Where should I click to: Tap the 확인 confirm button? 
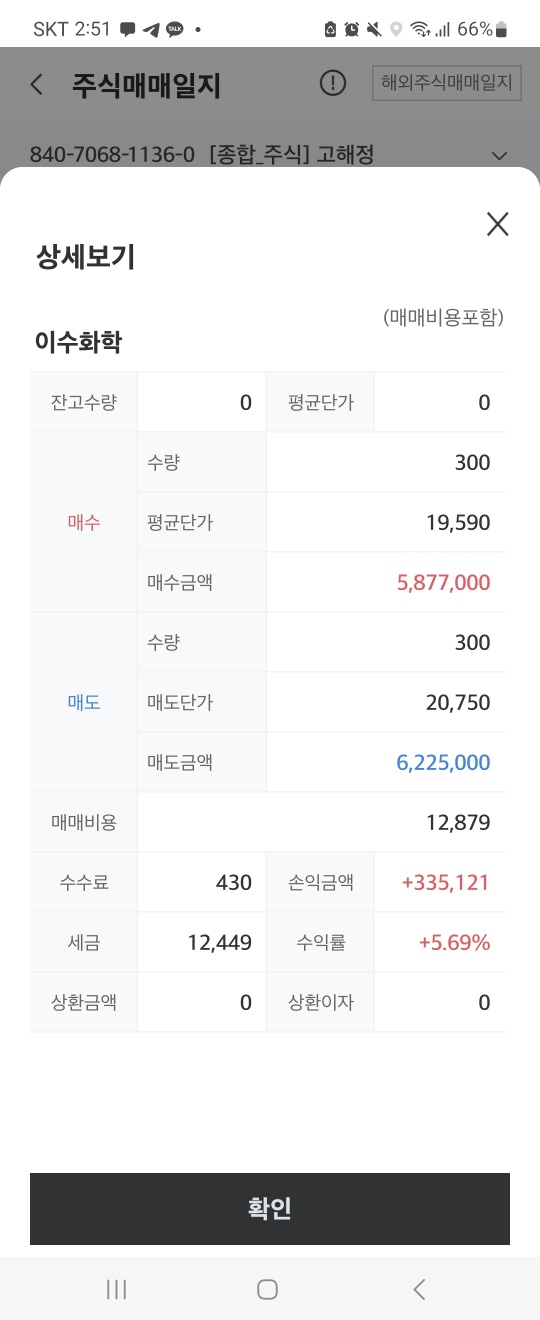[270, 1208]
